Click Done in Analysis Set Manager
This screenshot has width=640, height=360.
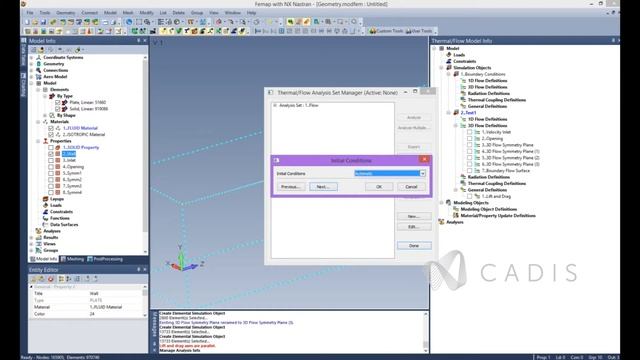(x=414, y=246)
